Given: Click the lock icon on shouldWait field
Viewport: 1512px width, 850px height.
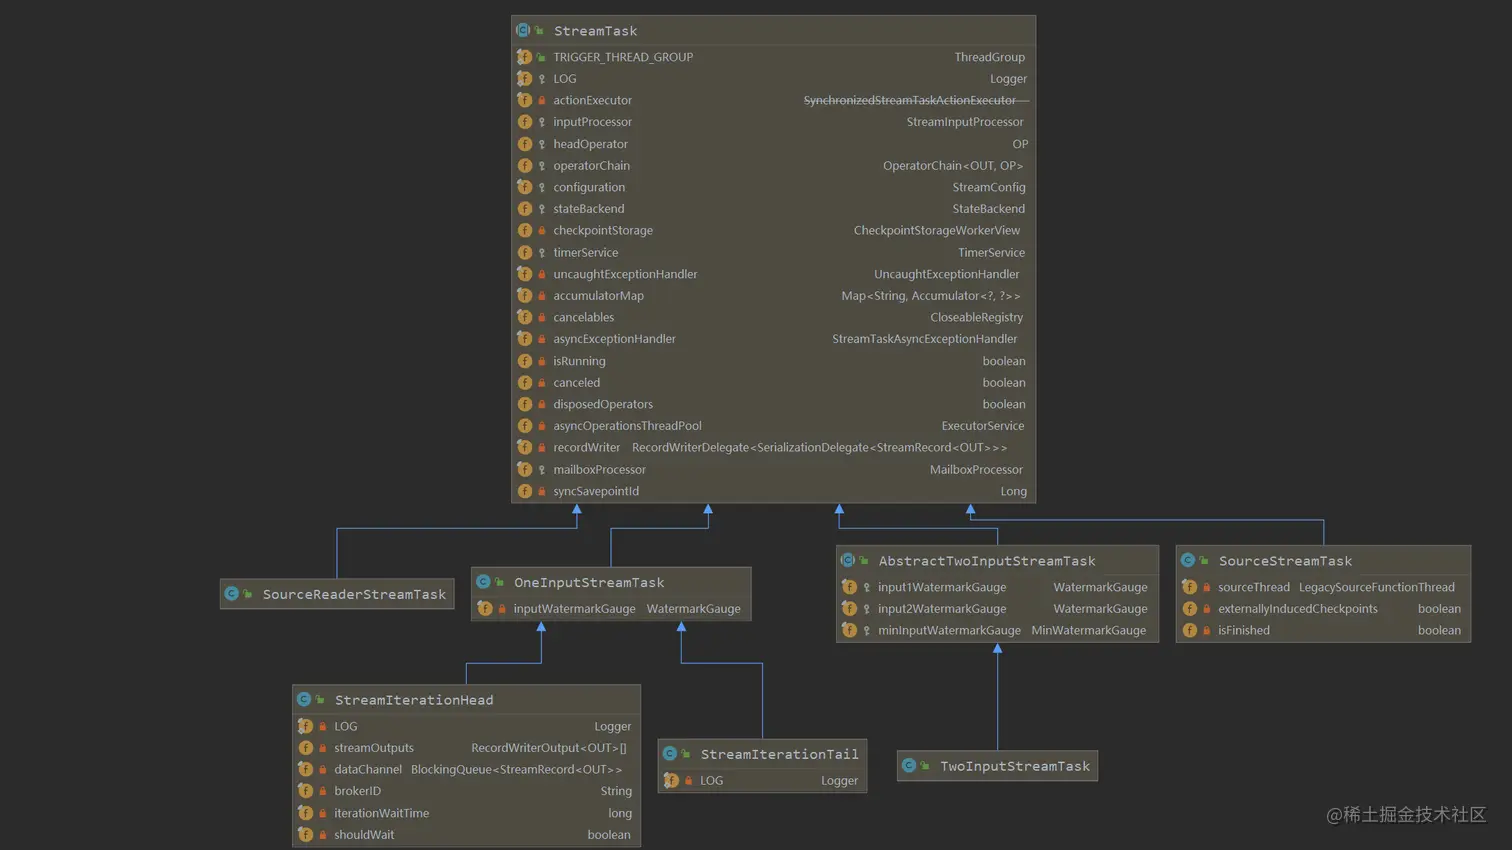Looking at the screenshot, I should point(323,834).
